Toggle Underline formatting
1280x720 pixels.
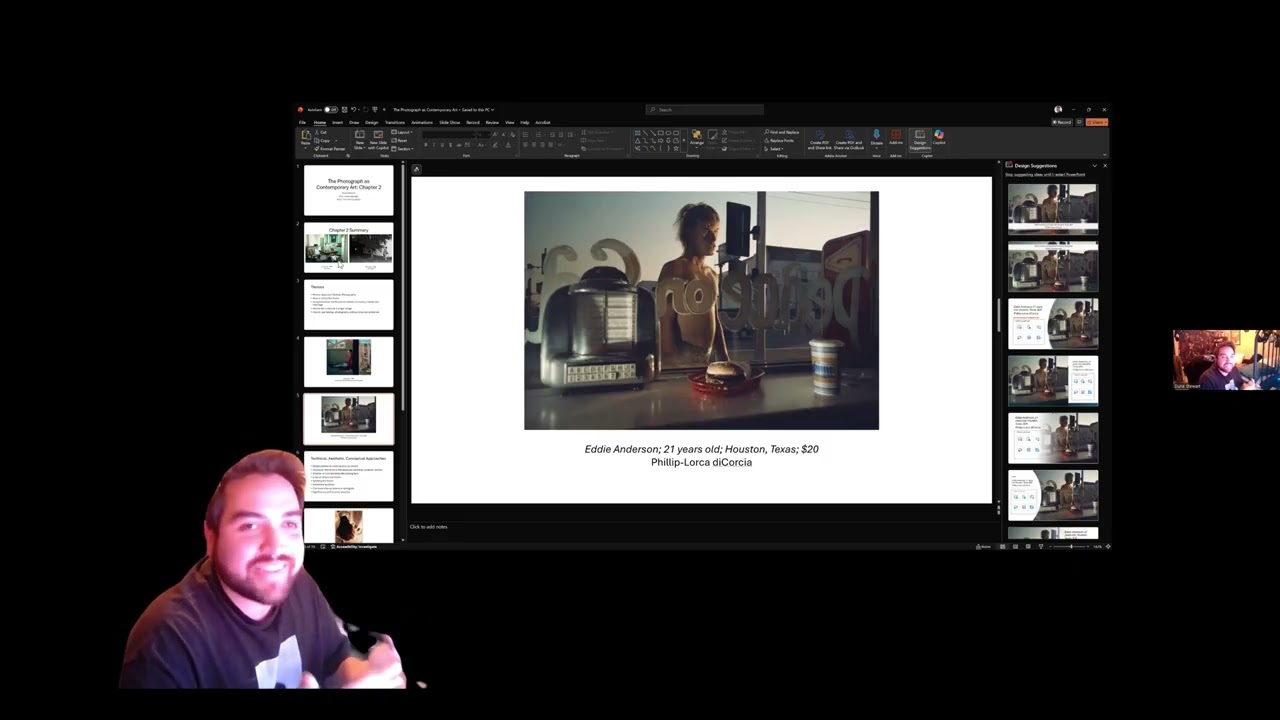442,145
